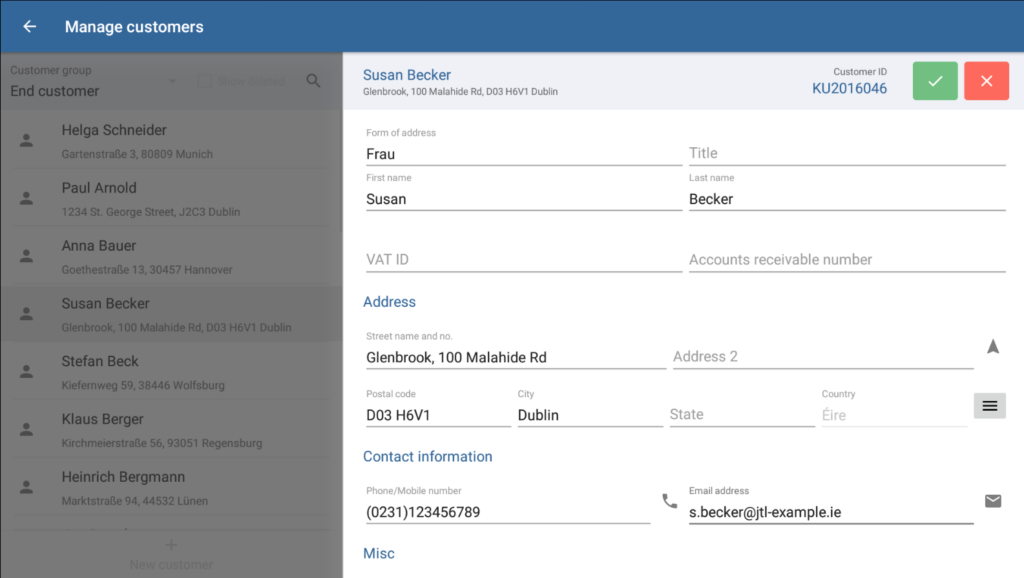Image resolution: width=1024 pixels, height=578 pixels.
Task: Open the country list menu icon
Action: (989, 405)
